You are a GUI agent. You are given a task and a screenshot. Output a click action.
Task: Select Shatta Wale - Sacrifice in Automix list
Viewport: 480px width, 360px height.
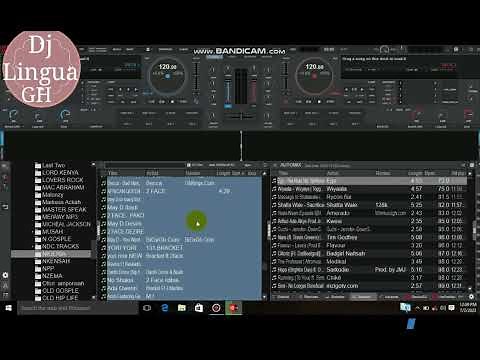pyautogui.click(x=370, y=205)
